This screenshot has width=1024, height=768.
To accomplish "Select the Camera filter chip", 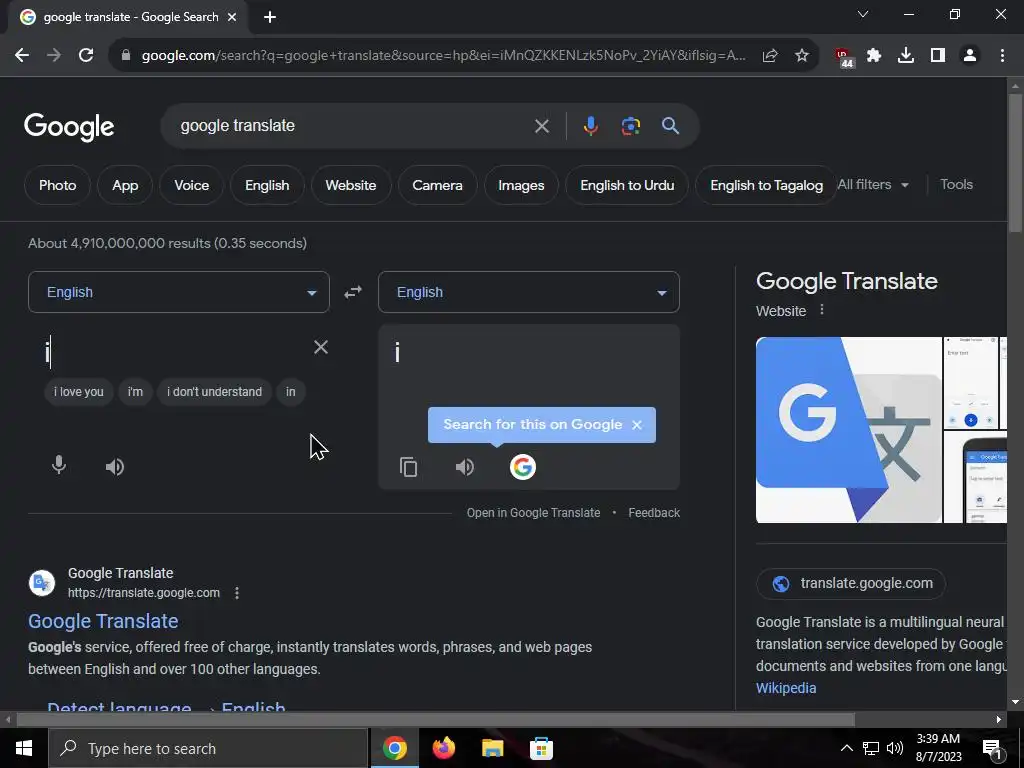I will tap(438, 185).
